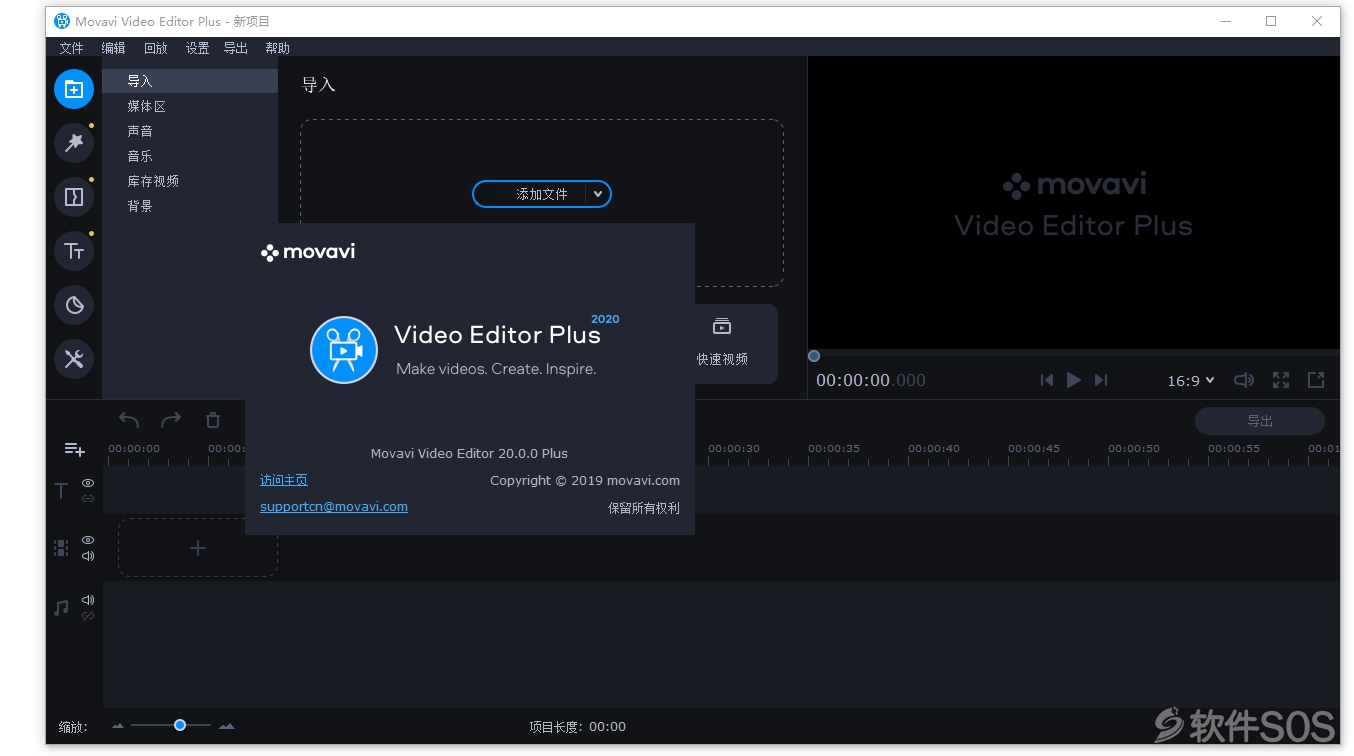Click the plus placeholder on video track

tap(198, 547)
